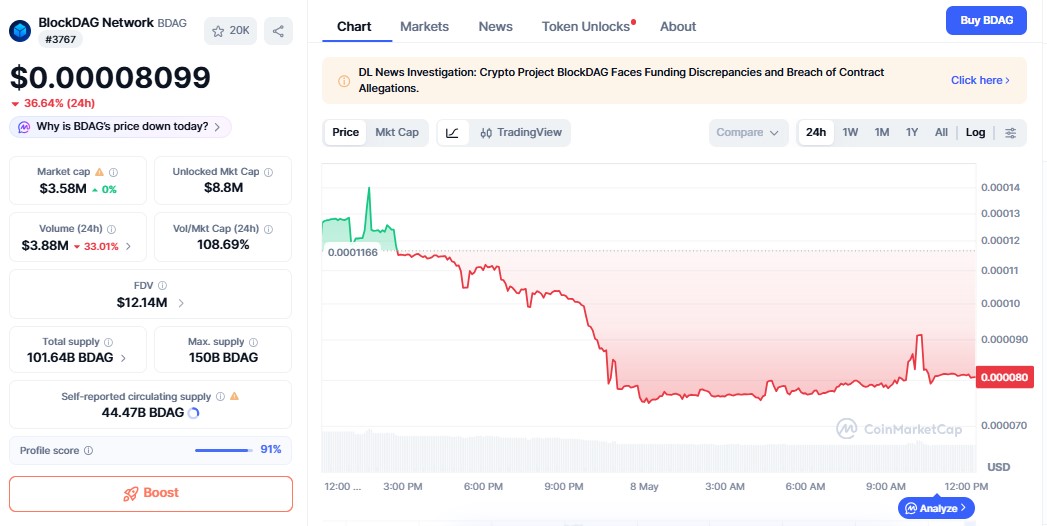Expand Why is BDAG's price down today
This screenshot has height=526, width=1047.
tap(120, 127)
